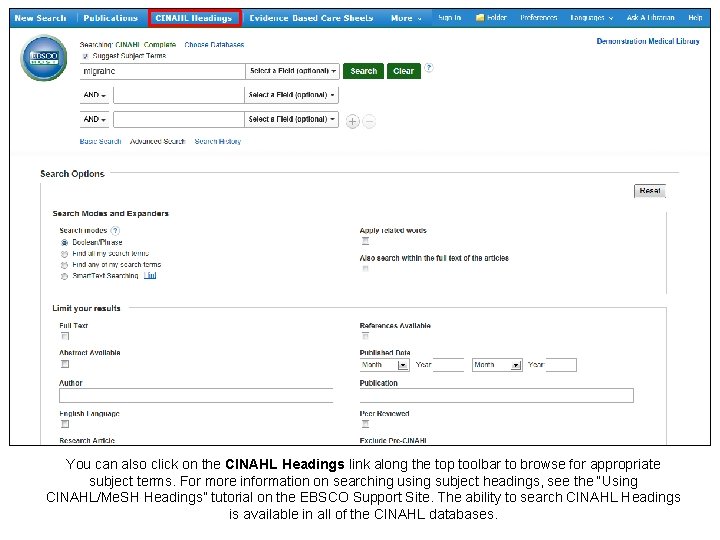Check Abstract Available limiter
Image resolution: width=720 pixels, height=540 pixels.
coord(65,364)
